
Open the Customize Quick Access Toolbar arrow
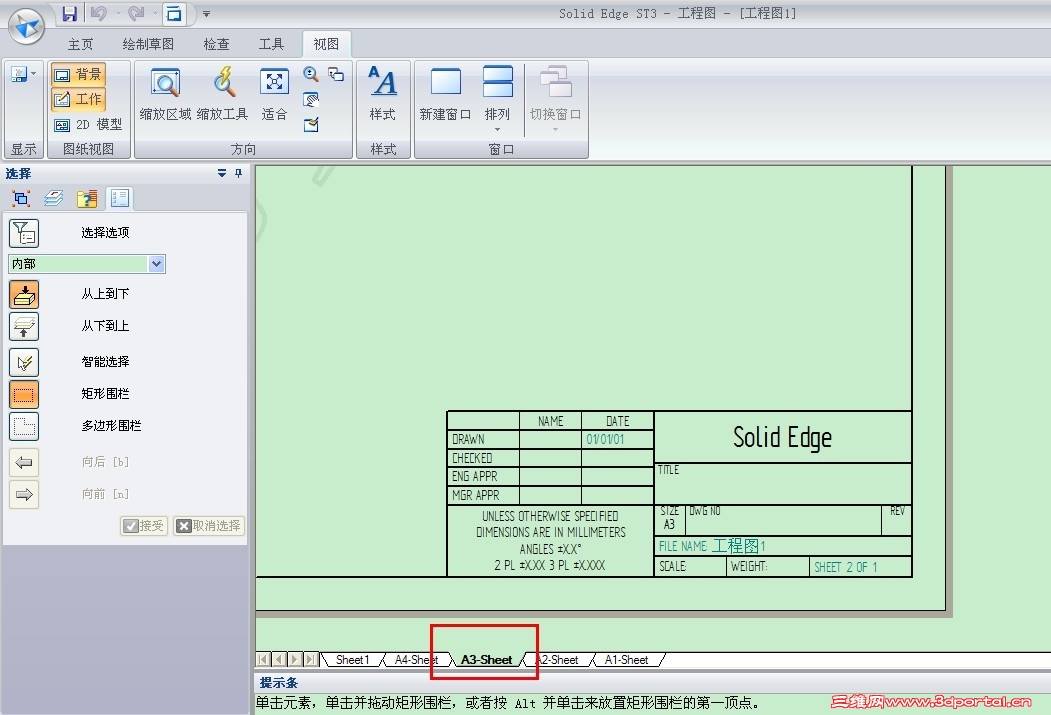206,13
